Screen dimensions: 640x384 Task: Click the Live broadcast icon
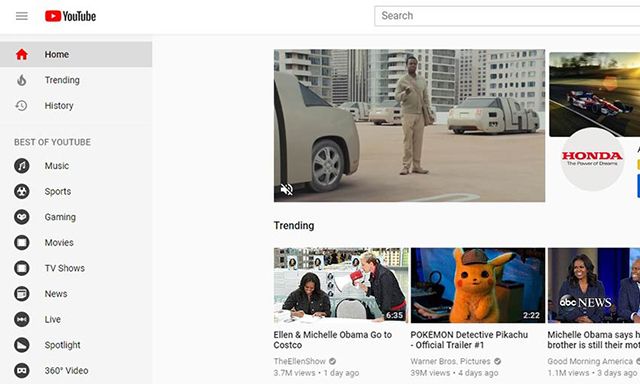coord(22,319)
